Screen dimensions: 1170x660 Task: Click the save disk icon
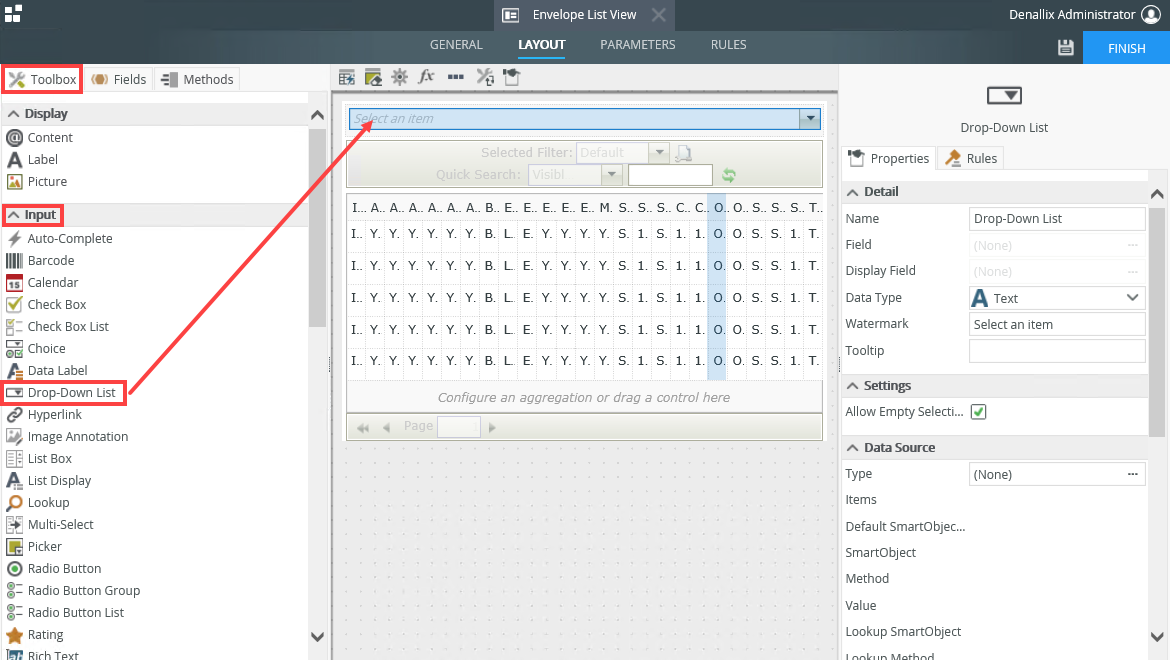click(x=1065, y=47)
